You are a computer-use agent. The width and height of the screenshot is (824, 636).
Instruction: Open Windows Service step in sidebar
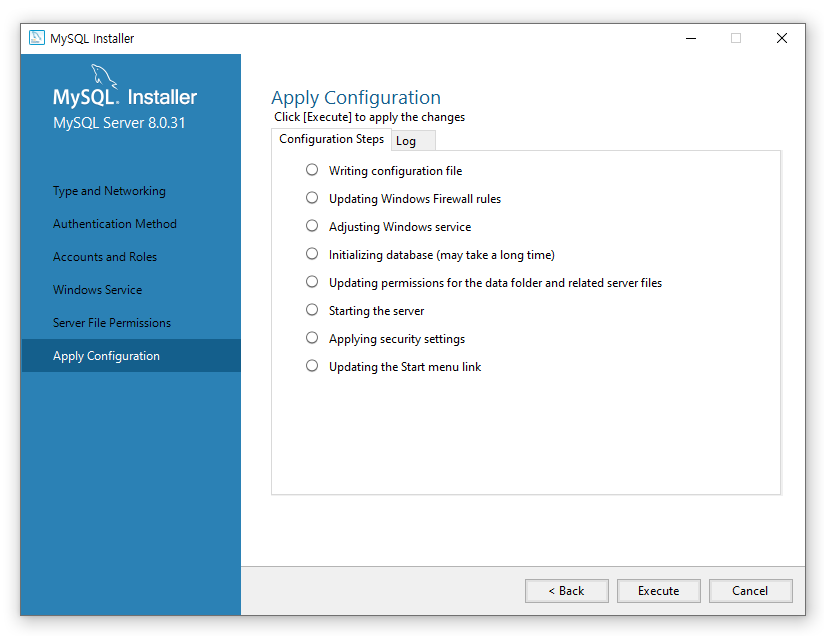tap(98, 290)
